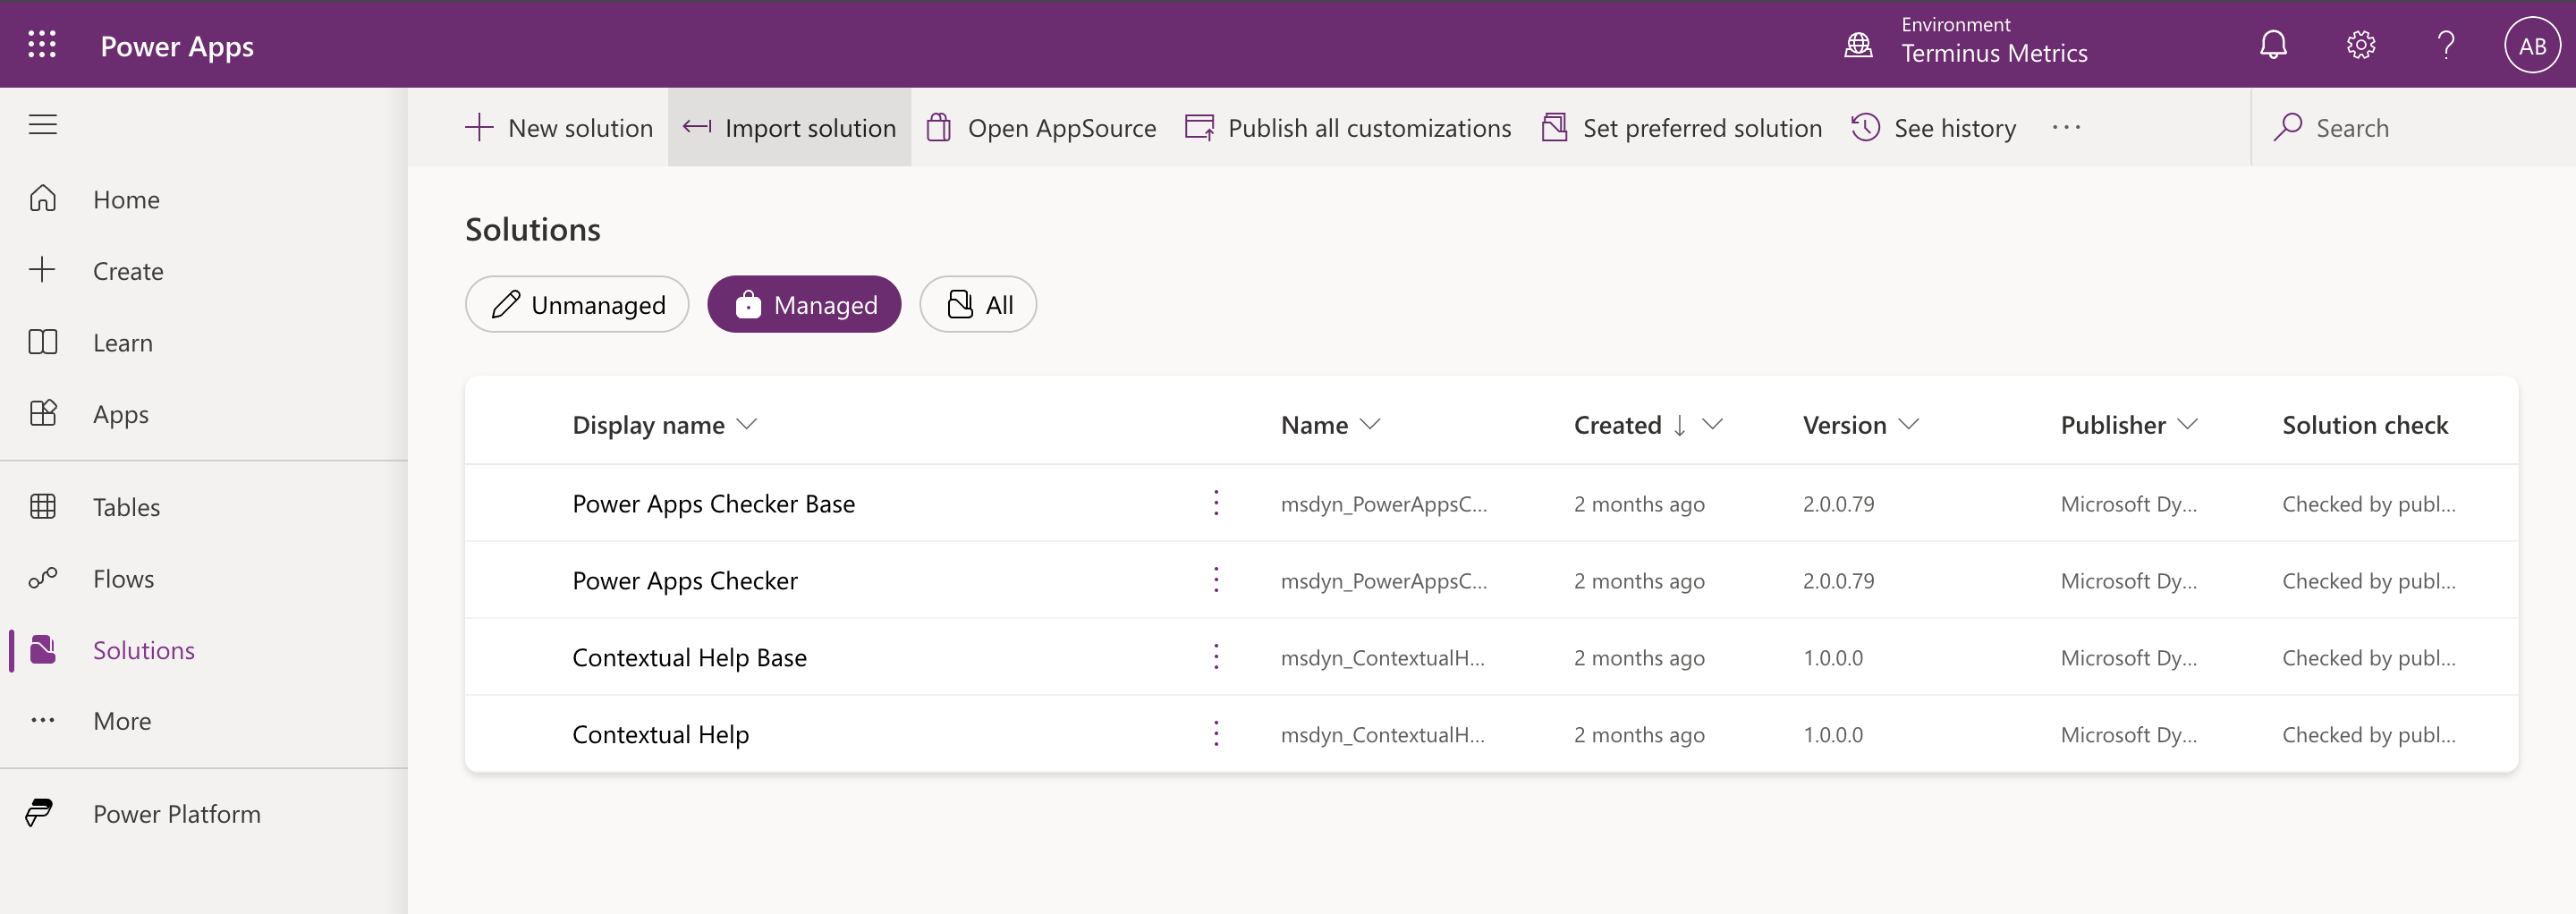Screen dimensions: 2576x914
Task: Expand the Publisher column dropdown
Action: [2187, 425]
